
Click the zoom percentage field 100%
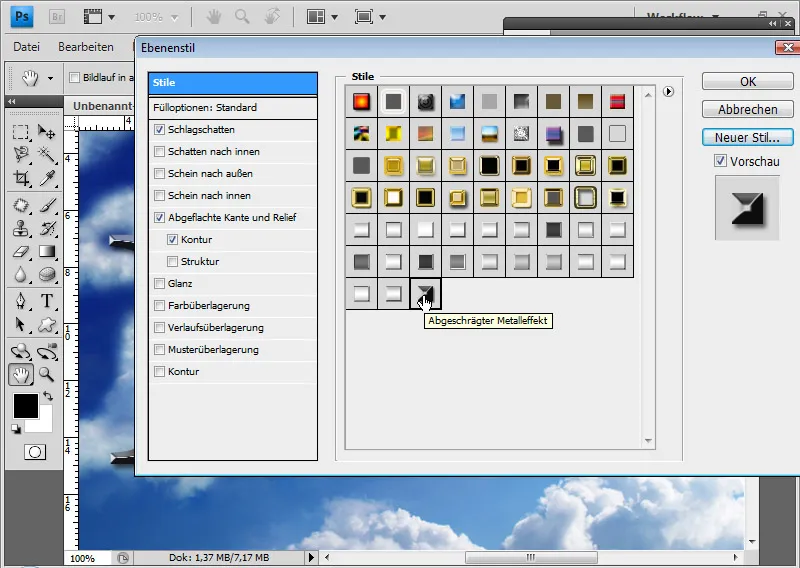click(x=83, y=558)
